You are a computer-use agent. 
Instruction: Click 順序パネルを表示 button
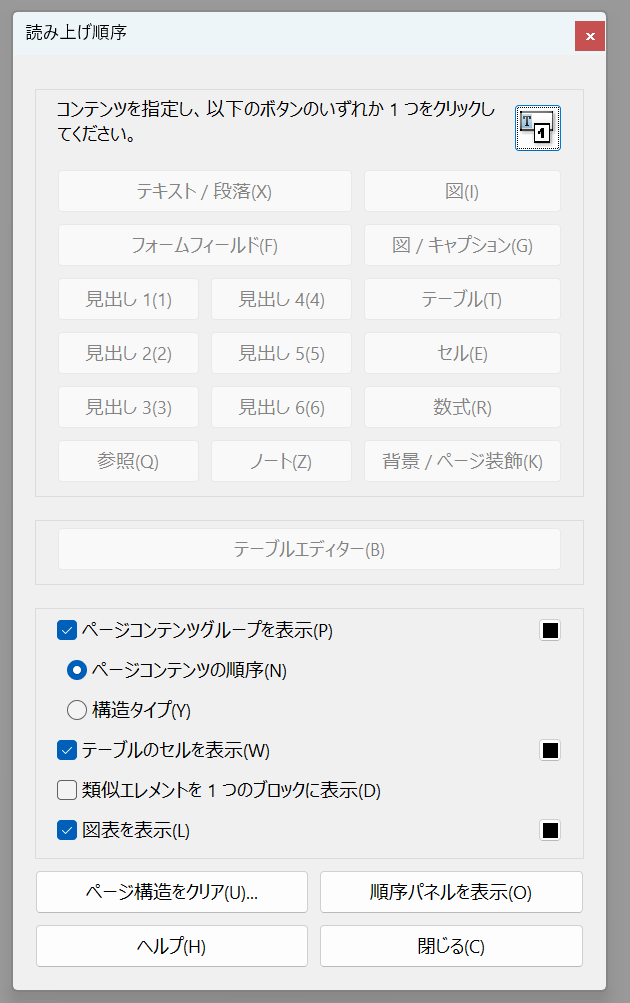pos(451,892)
